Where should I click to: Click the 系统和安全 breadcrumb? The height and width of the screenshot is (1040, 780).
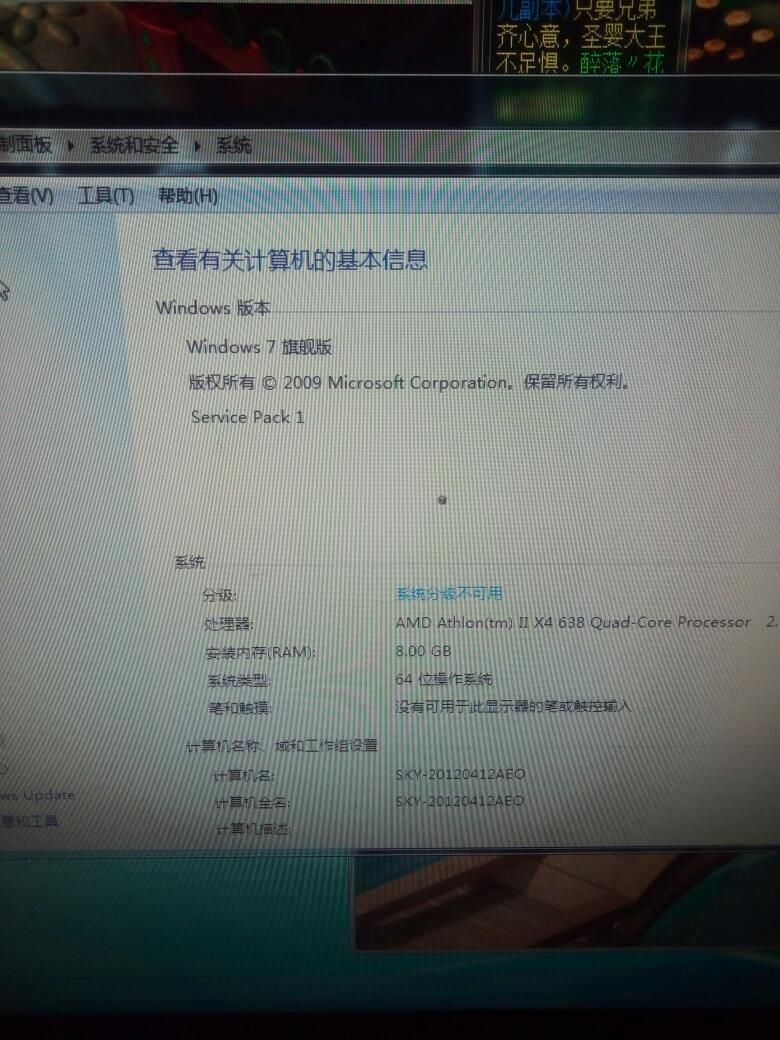pyautogui.click(x=134, y=146)
